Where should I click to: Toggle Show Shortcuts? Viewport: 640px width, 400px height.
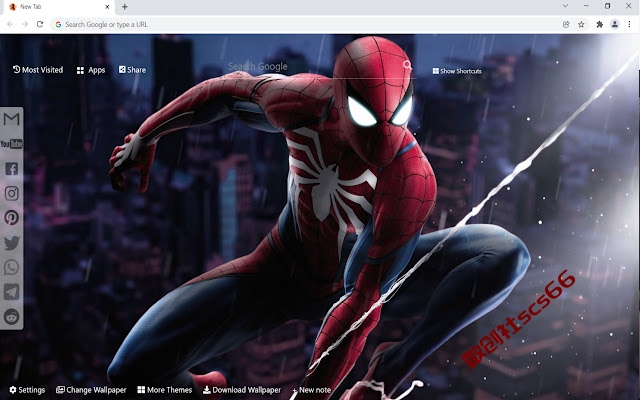click(x=457, y=71)
